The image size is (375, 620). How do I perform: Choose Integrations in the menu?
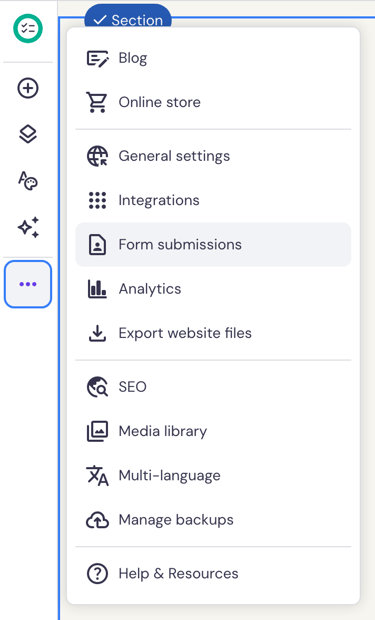point(213,200)
